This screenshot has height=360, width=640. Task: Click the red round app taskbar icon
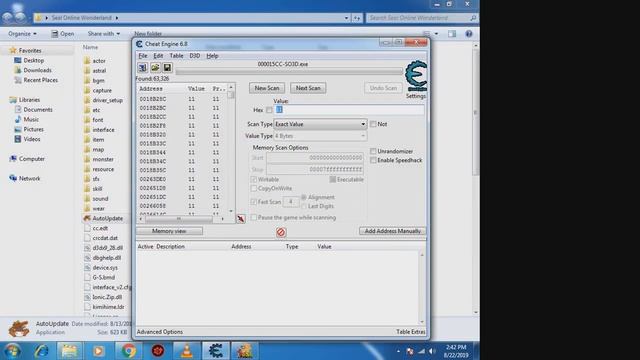click(158, 351)
